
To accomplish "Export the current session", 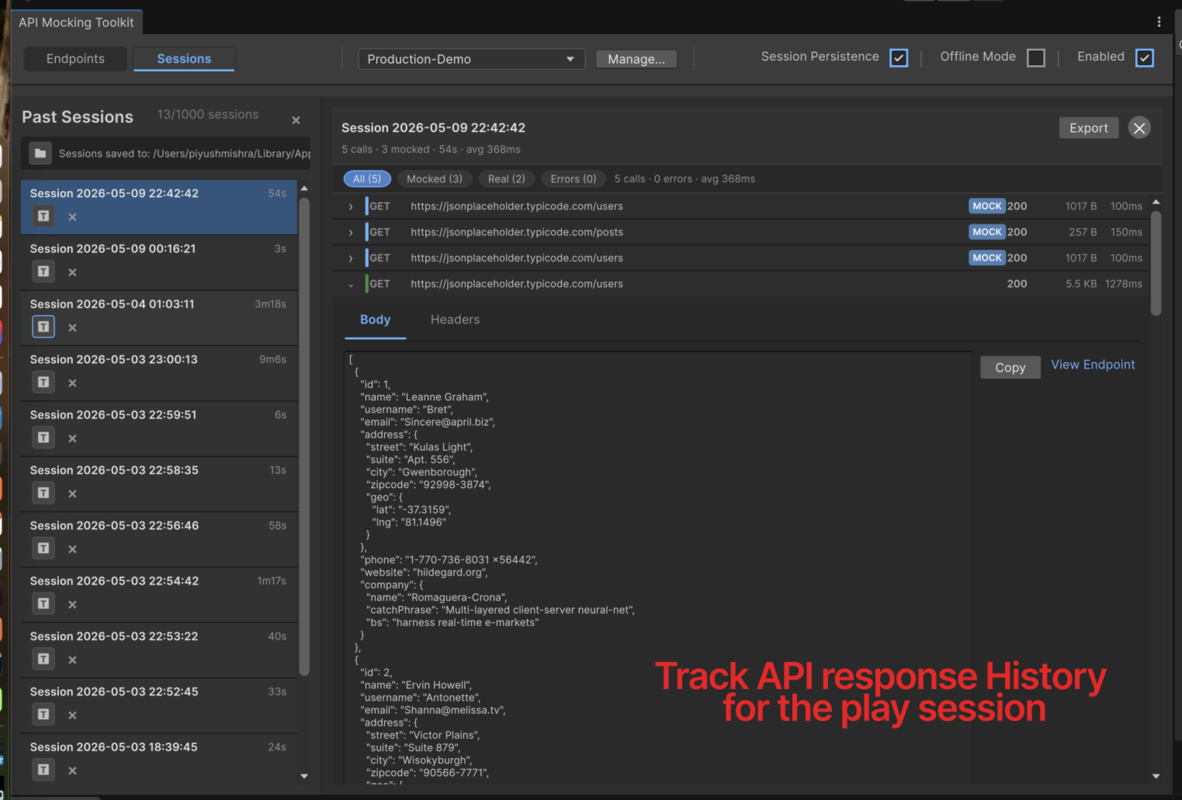I will [1089, 128].
